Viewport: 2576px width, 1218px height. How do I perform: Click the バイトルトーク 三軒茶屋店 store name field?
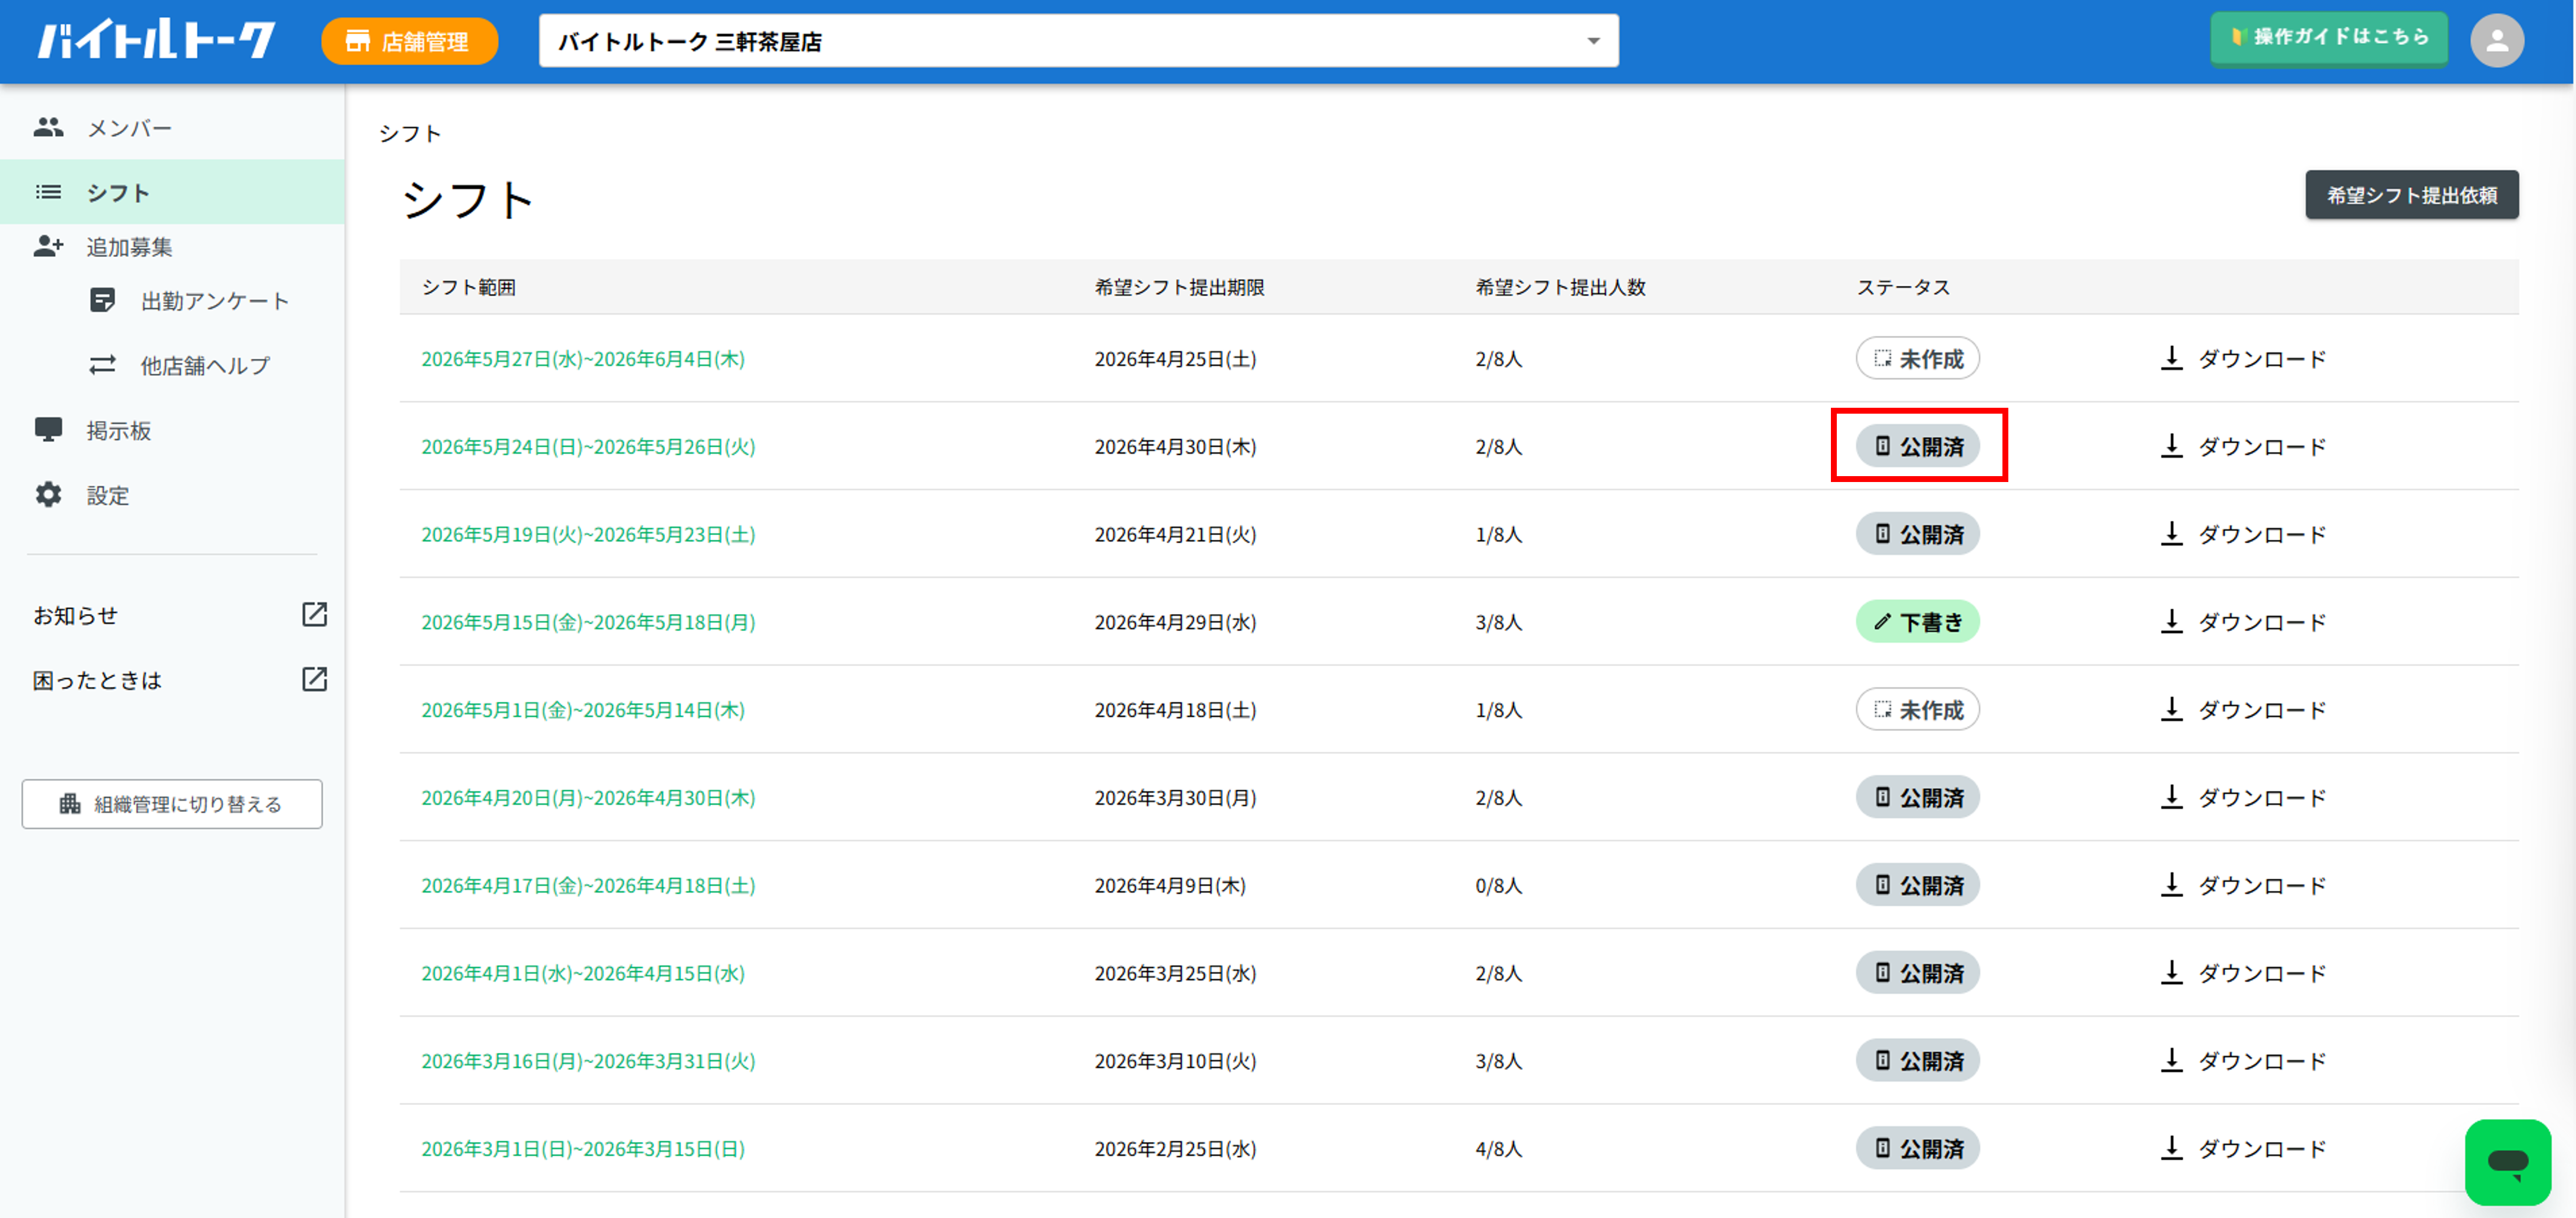tap(1078, 41)
